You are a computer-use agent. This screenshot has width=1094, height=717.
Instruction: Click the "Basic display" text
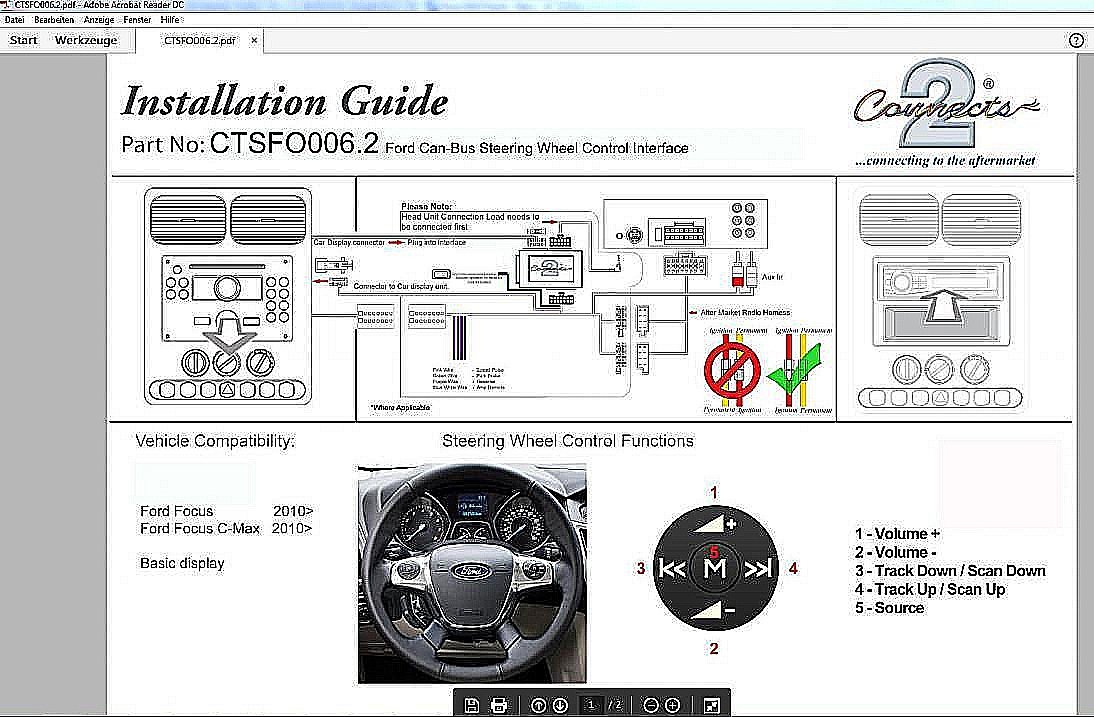pos(182,564)
